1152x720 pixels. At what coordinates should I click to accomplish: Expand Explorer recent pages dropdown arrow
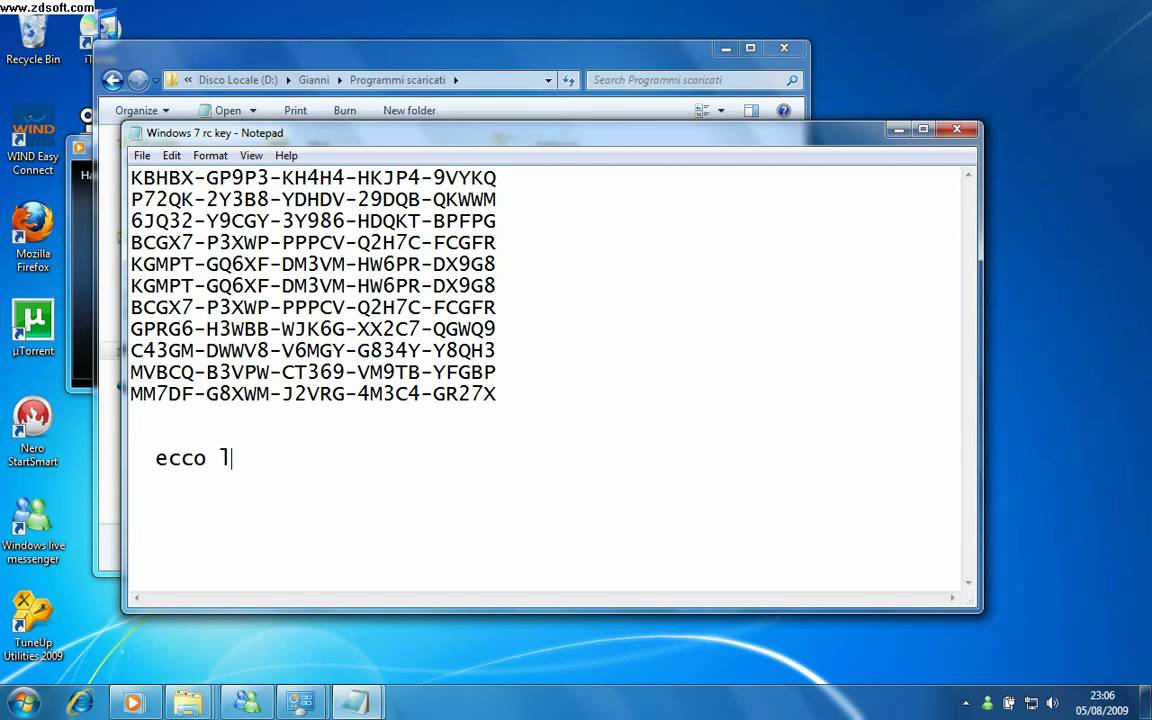[x=155, y=81]
